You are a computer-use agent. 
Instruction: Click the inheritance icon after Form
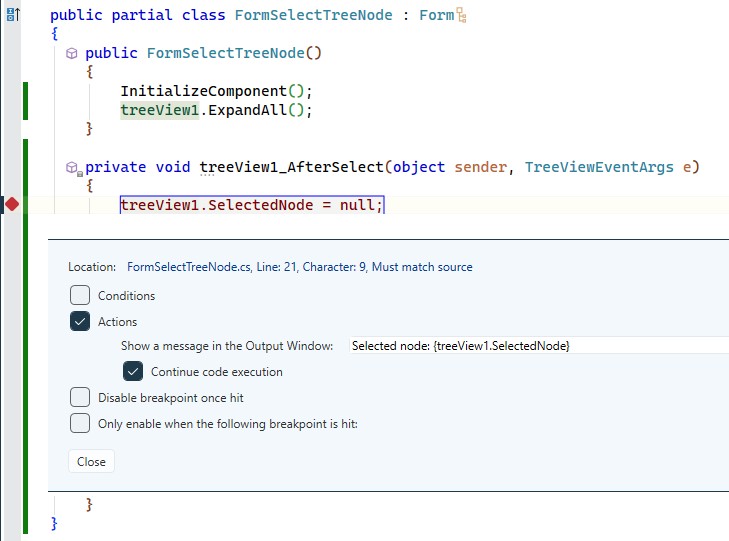coord(461,15)
